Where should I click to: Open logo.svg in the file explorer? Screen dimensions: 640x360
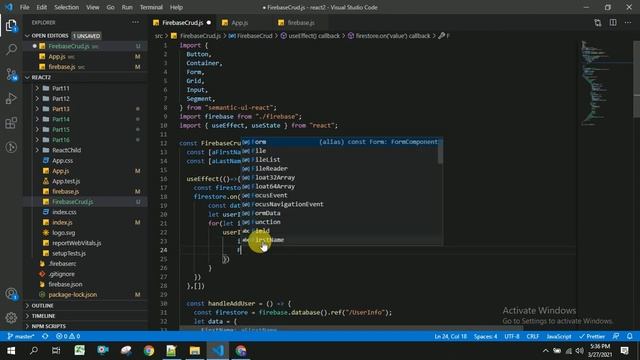[64, 233]
